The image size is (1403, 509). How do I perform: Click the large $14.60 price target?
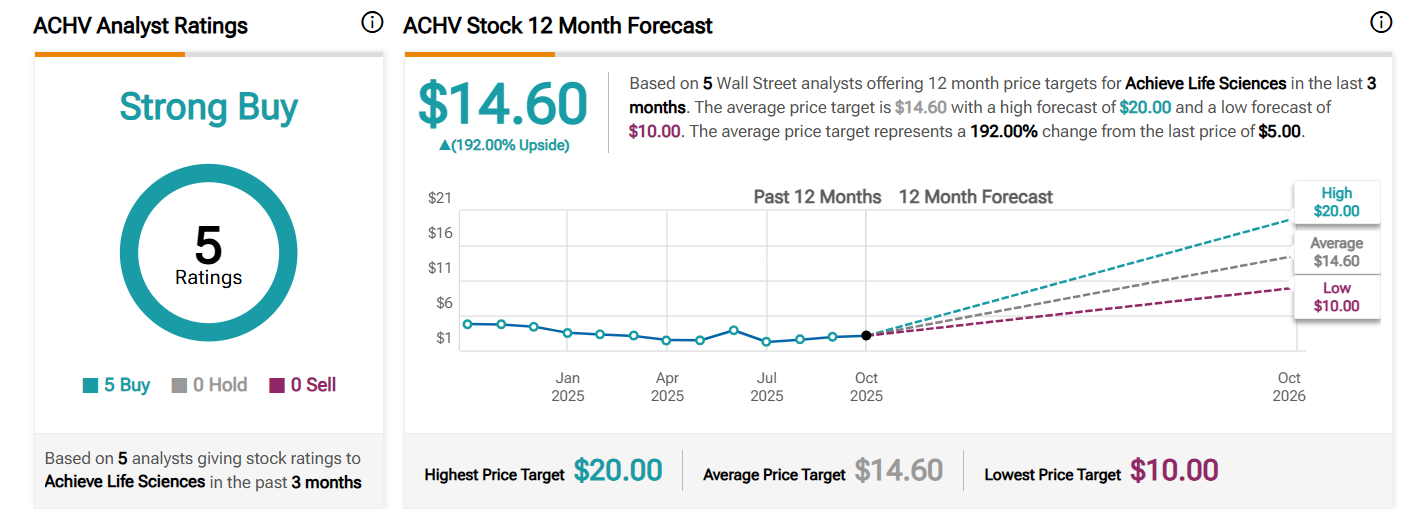coord(503,103)
